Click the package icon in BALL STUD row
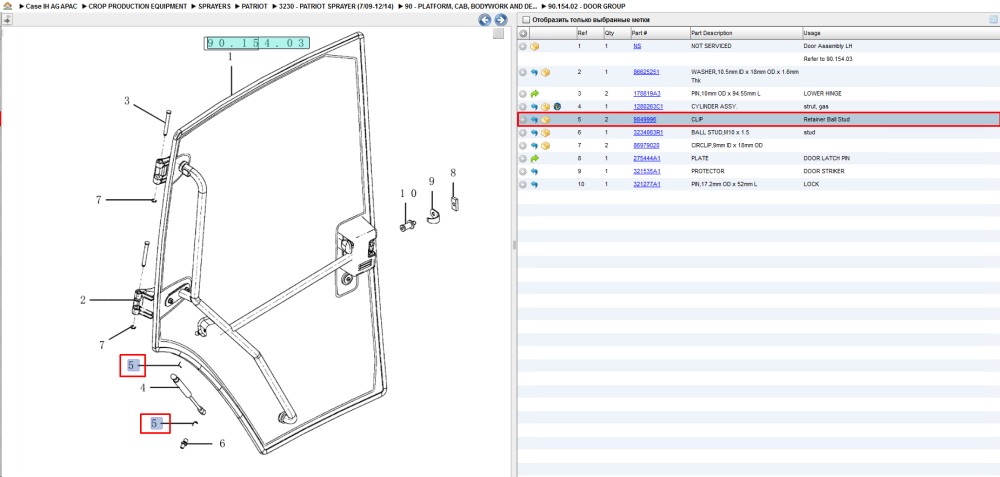The width and height of the screenshot is (1000, 477). [x=545, y=133]
